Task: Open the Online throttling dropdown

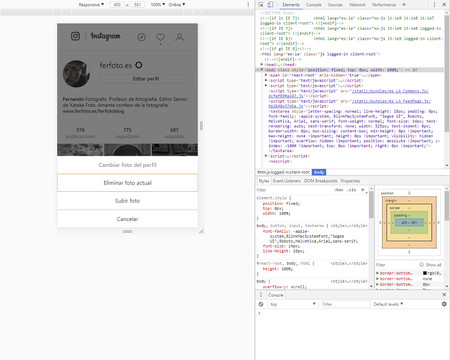Action: tap(177, 5)
